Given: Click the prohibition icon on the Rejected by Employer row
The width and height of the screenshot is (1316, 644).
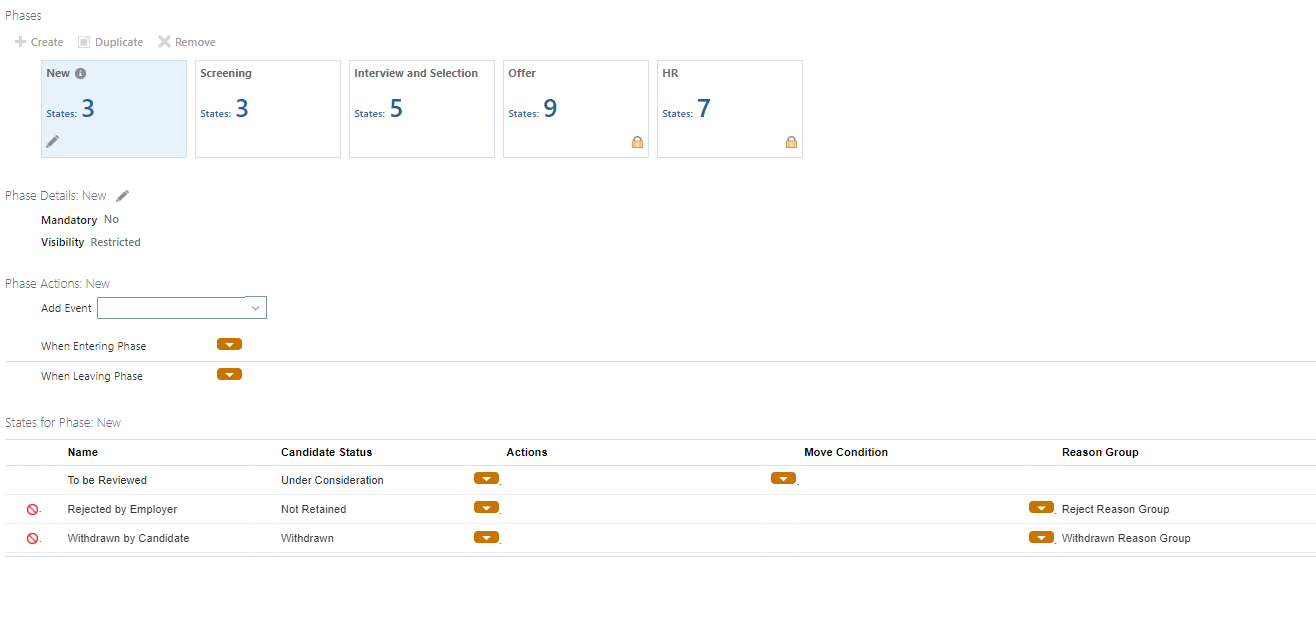Looking at the screenshot, I should coord(33,509).
